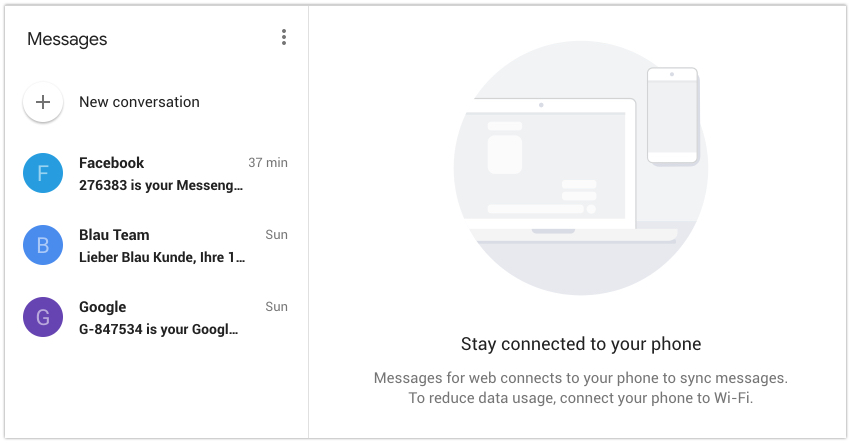The height and width of the screenshot is (443, 851).
Task: Select the G-847534 verification message preview
Action: point(158,329)
